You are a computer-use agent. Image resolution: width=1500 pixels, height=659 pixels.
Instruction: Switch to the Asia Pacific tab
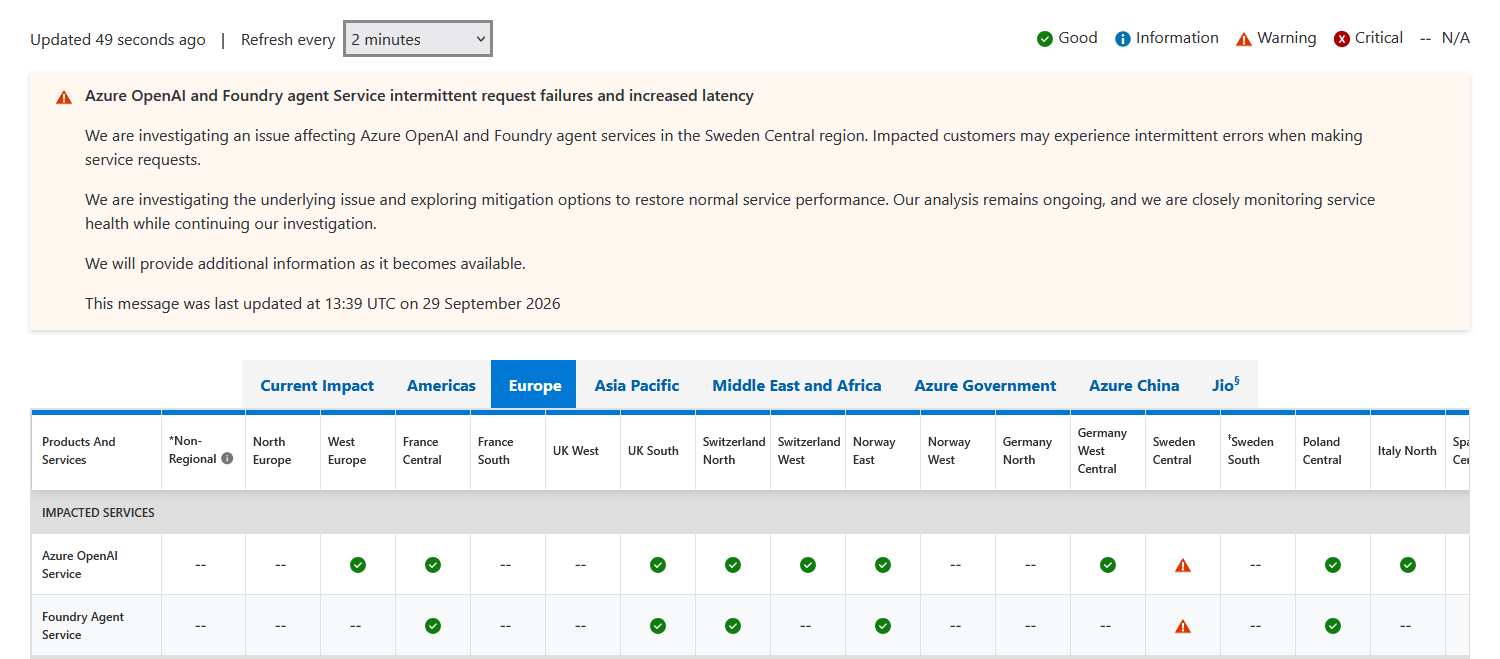[637, 385]
